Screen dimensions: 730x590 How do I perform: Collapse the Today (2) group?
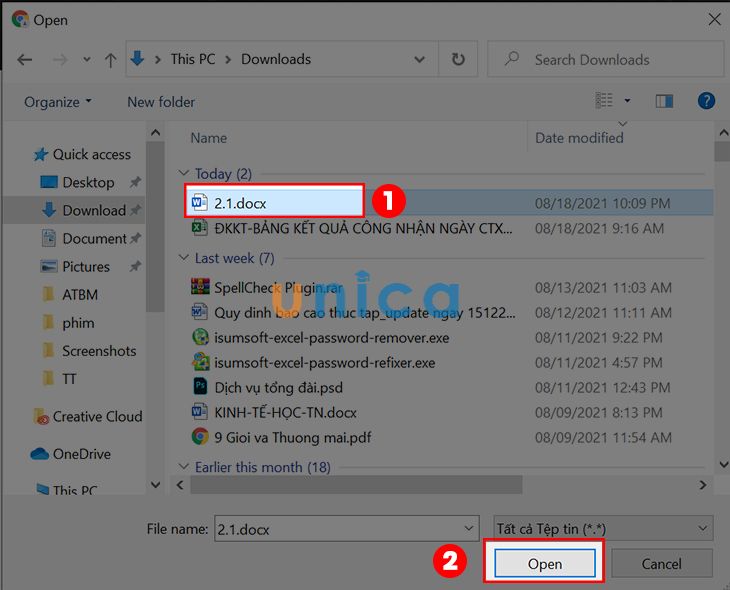183,173
